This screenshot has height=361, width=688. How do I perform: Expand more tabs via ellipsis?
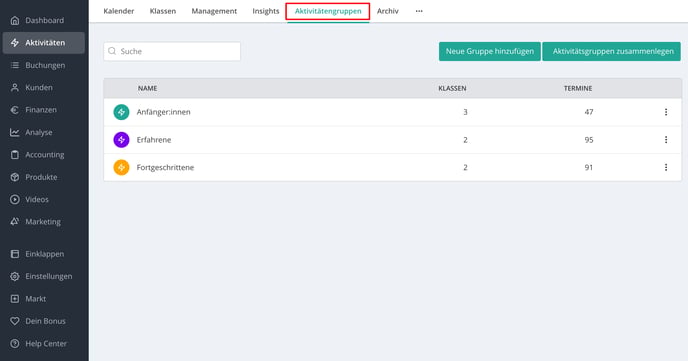[419, 11]
